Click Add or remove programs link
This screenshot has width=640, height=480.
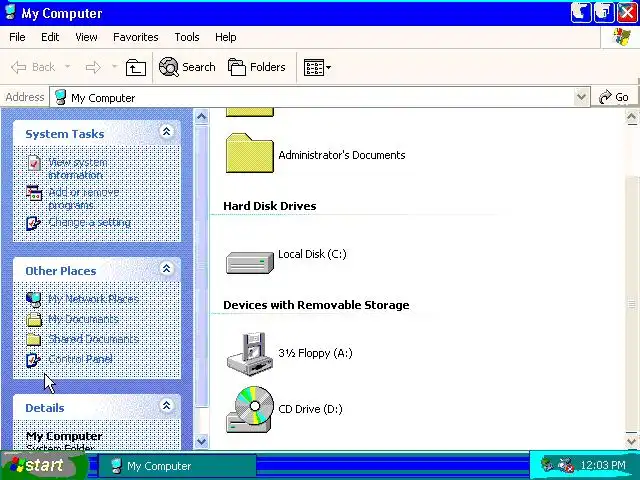pyautogui.click(x=84, y=198)
